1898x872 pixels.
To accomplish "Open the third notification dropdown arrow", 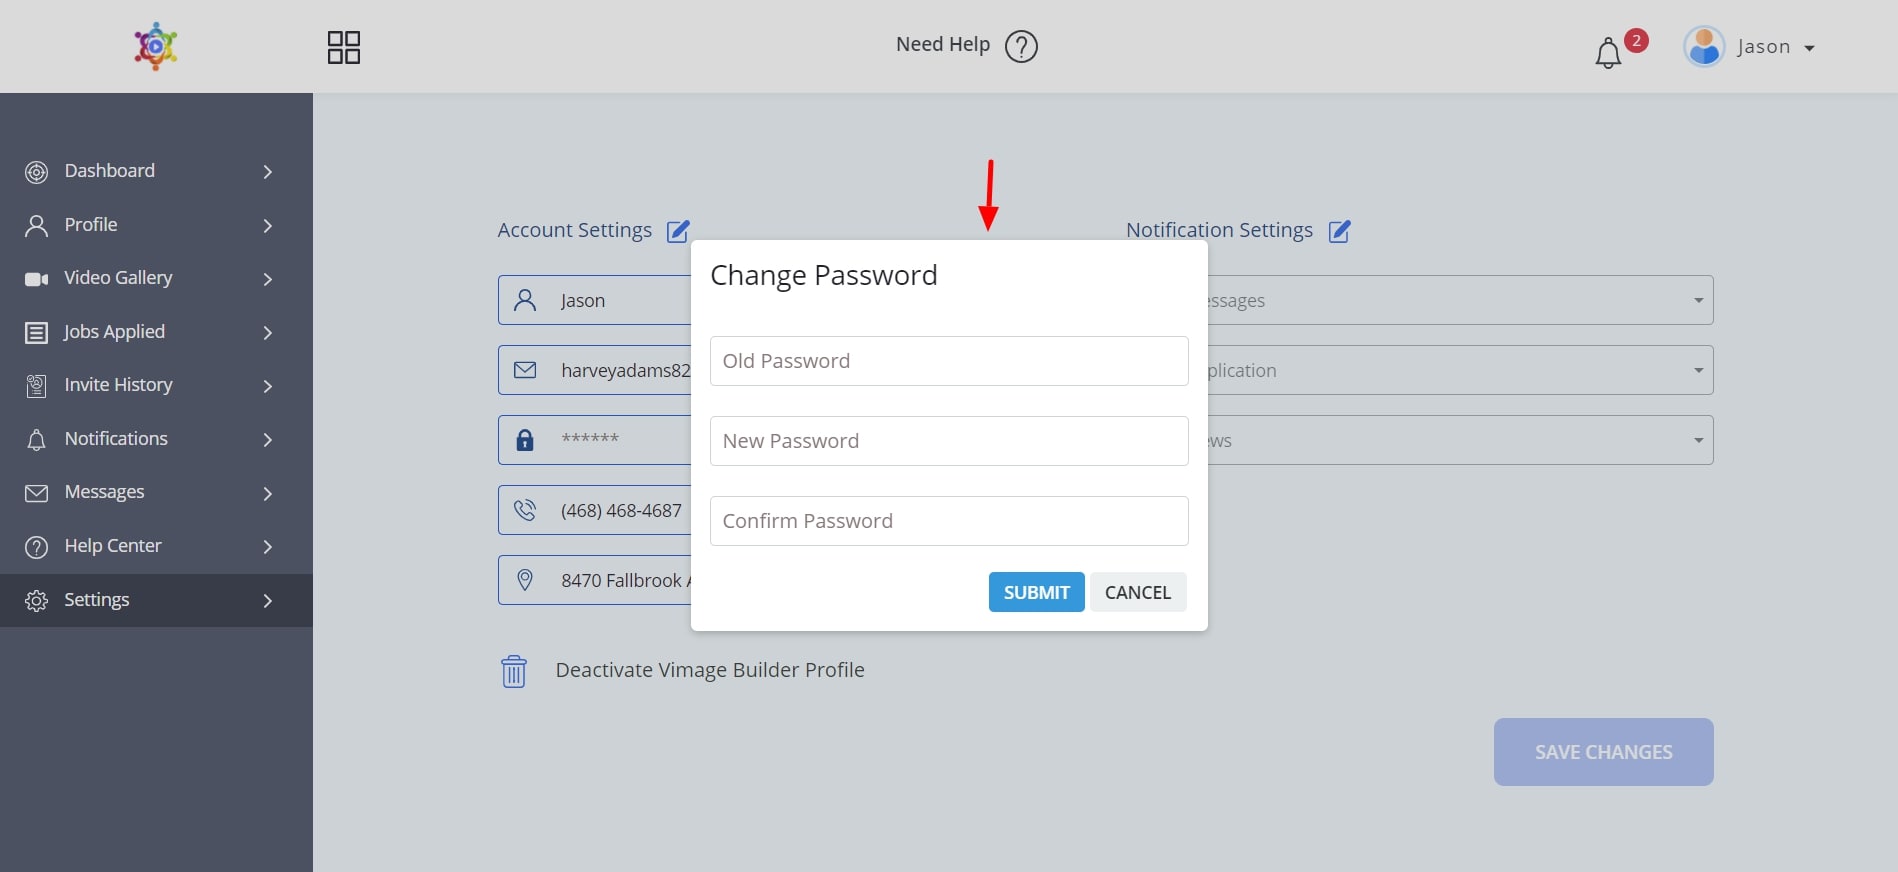I will coord(1697,440).
